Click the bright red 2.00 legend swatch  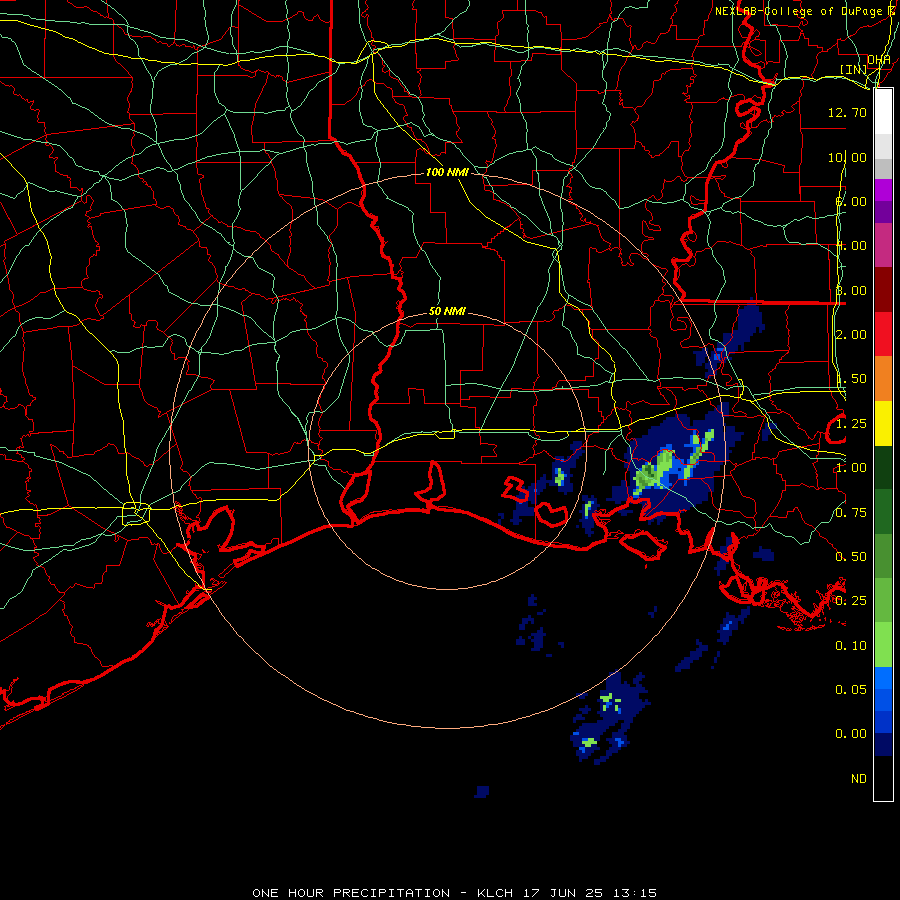coord(883,334)
